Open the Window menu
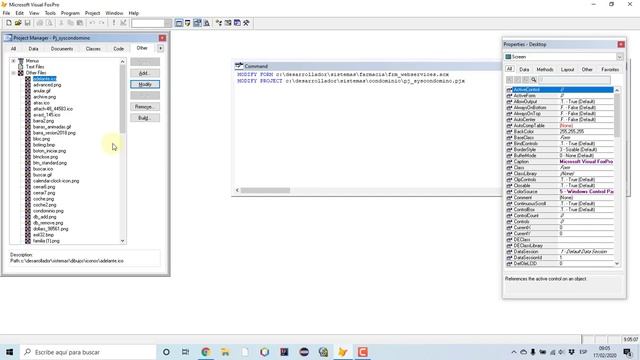 coord(114,13)
